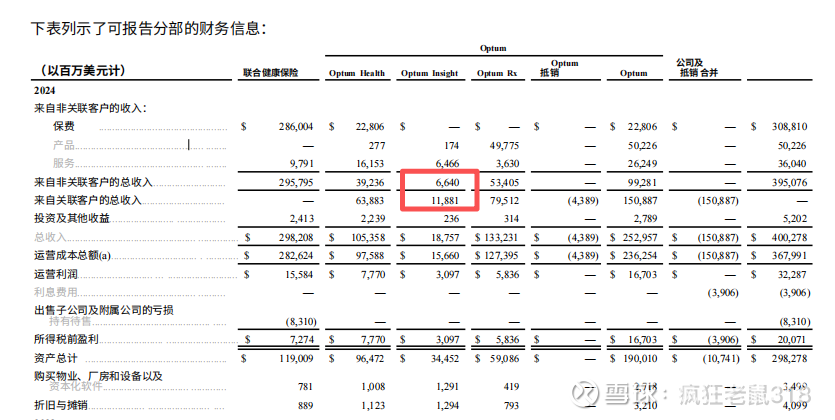
Task: Click the depreciation value 1,294
Action: tap(447, 406)
